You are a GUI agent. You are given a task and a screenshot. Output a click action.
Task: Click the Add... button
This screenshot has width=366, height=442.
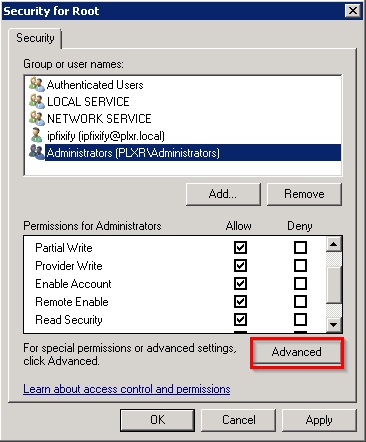click(x=223, y=194)
